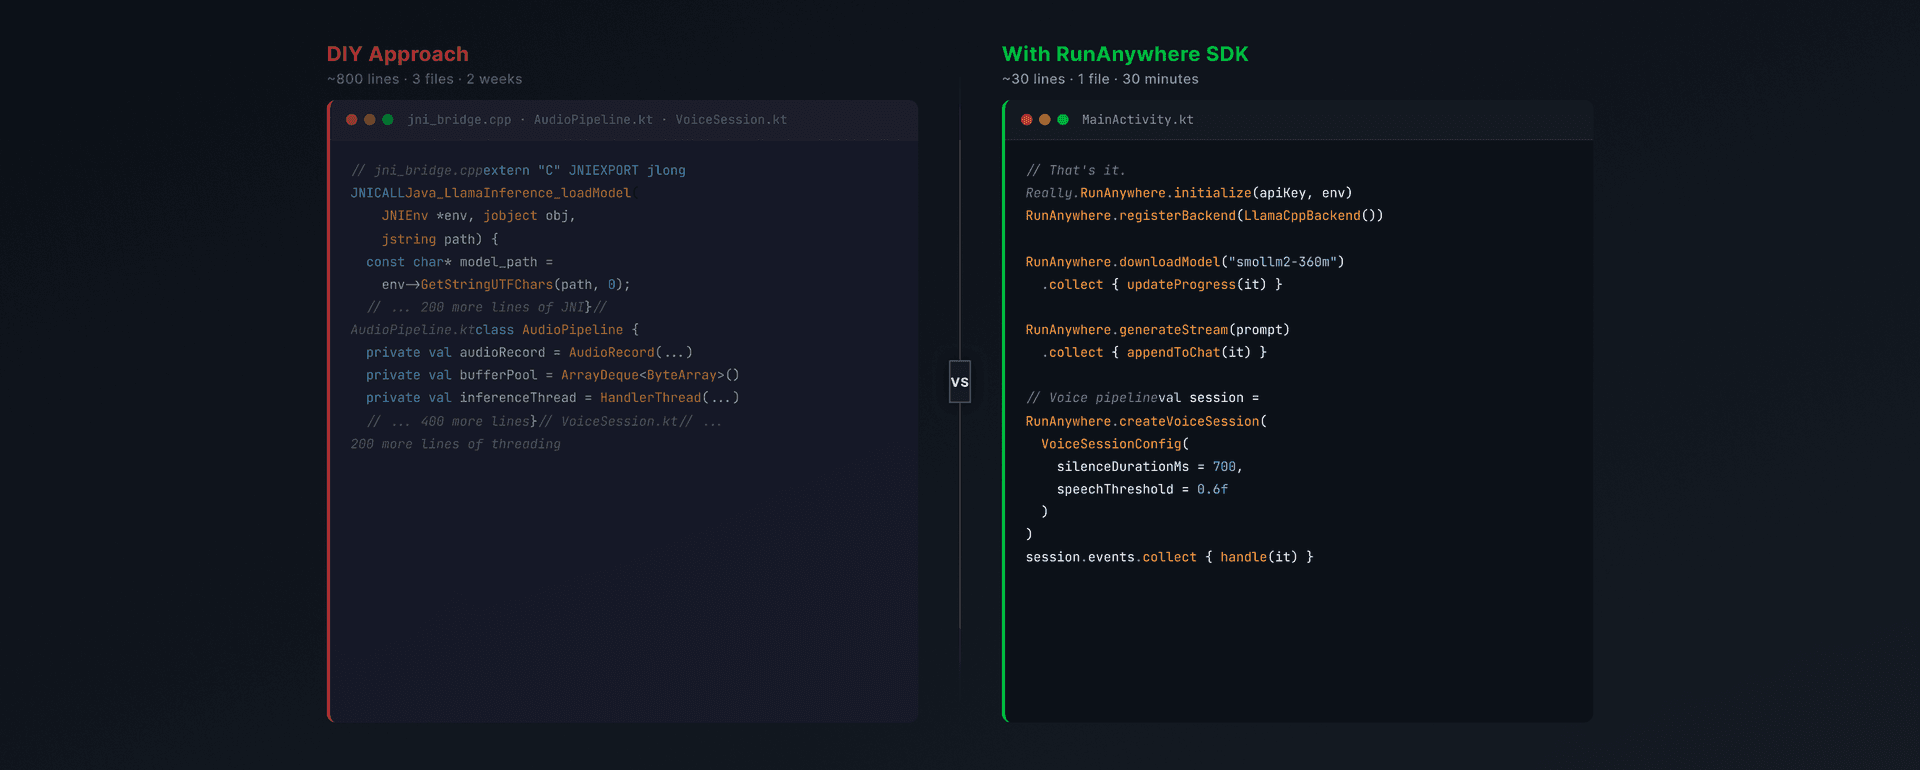Click the const char* model_path line
The height and width of the screenshot is (770, 1920).
click(459, 262)
